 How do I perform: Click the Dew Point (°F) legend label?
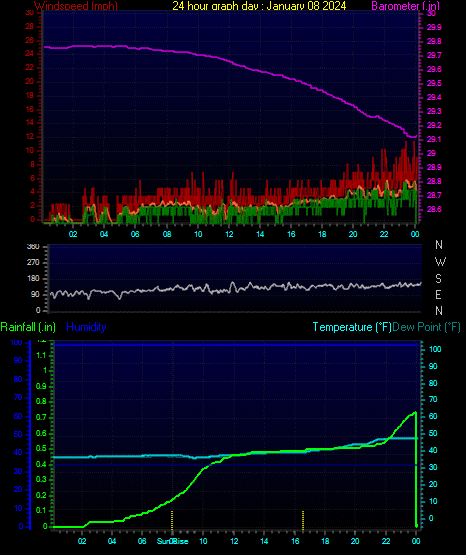coord(427,327)
